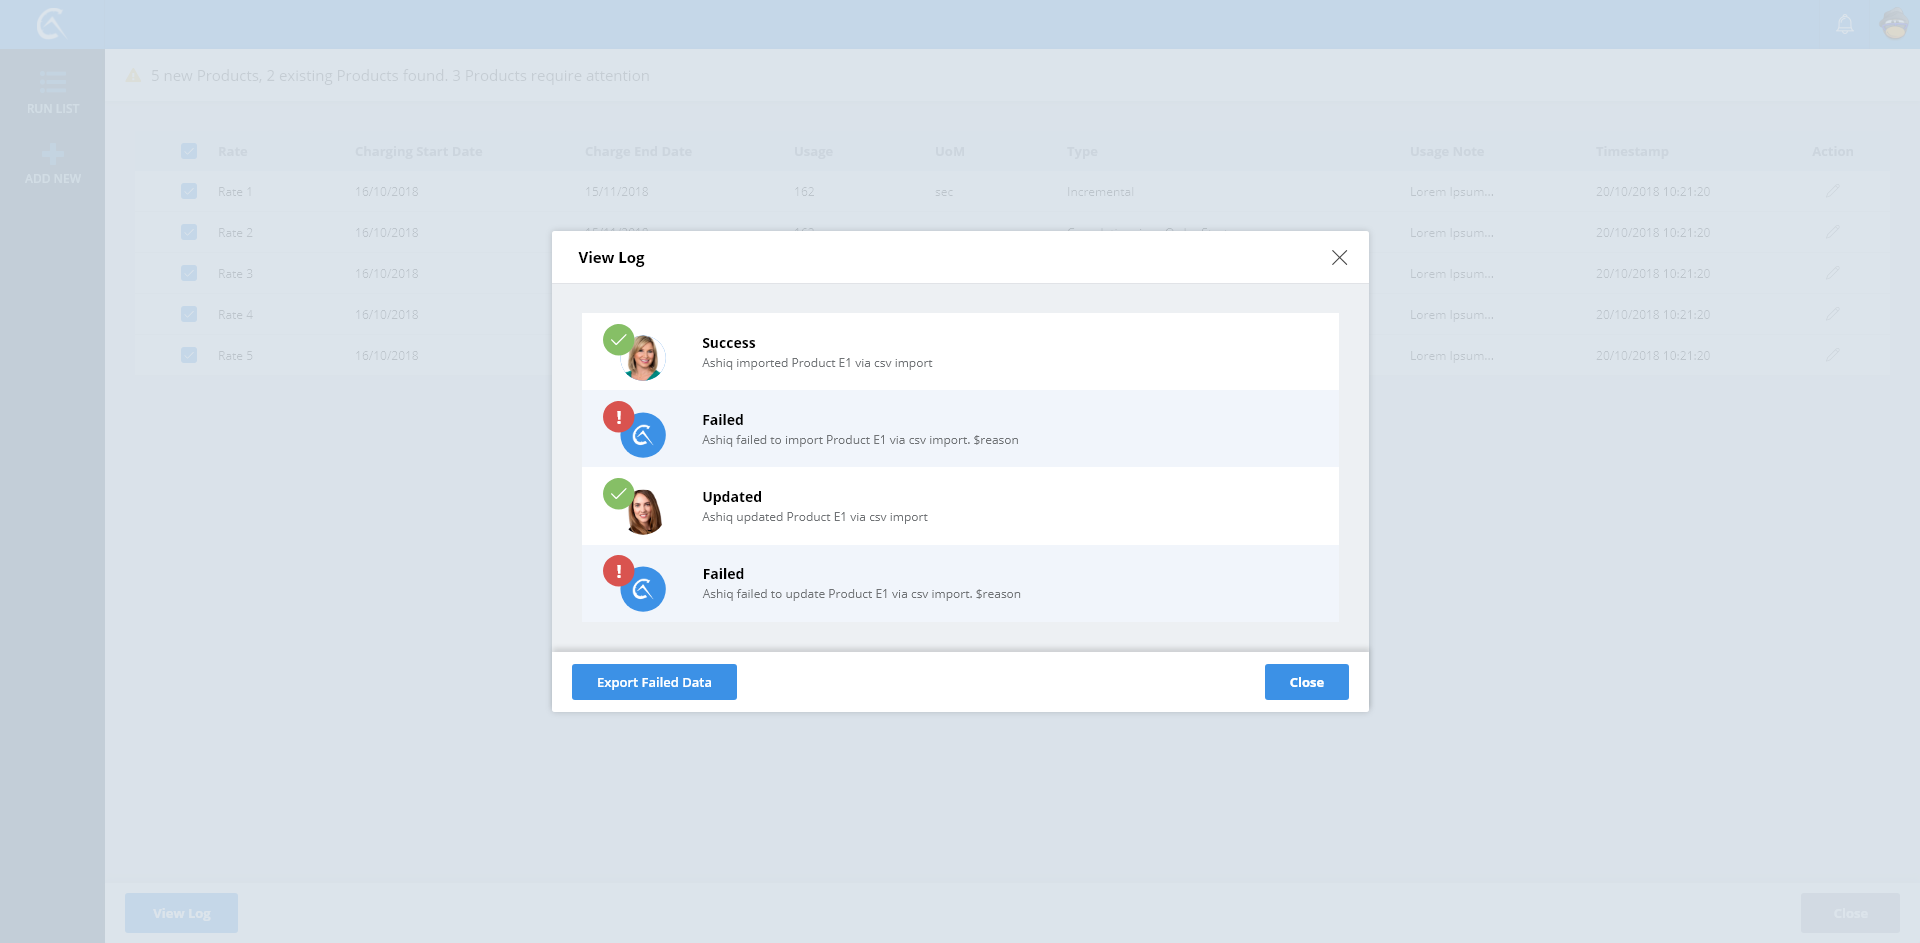This screenshot has width=1920, height=943.
Task: Sort by Charging Start Date column header
Action: [418, 151]
